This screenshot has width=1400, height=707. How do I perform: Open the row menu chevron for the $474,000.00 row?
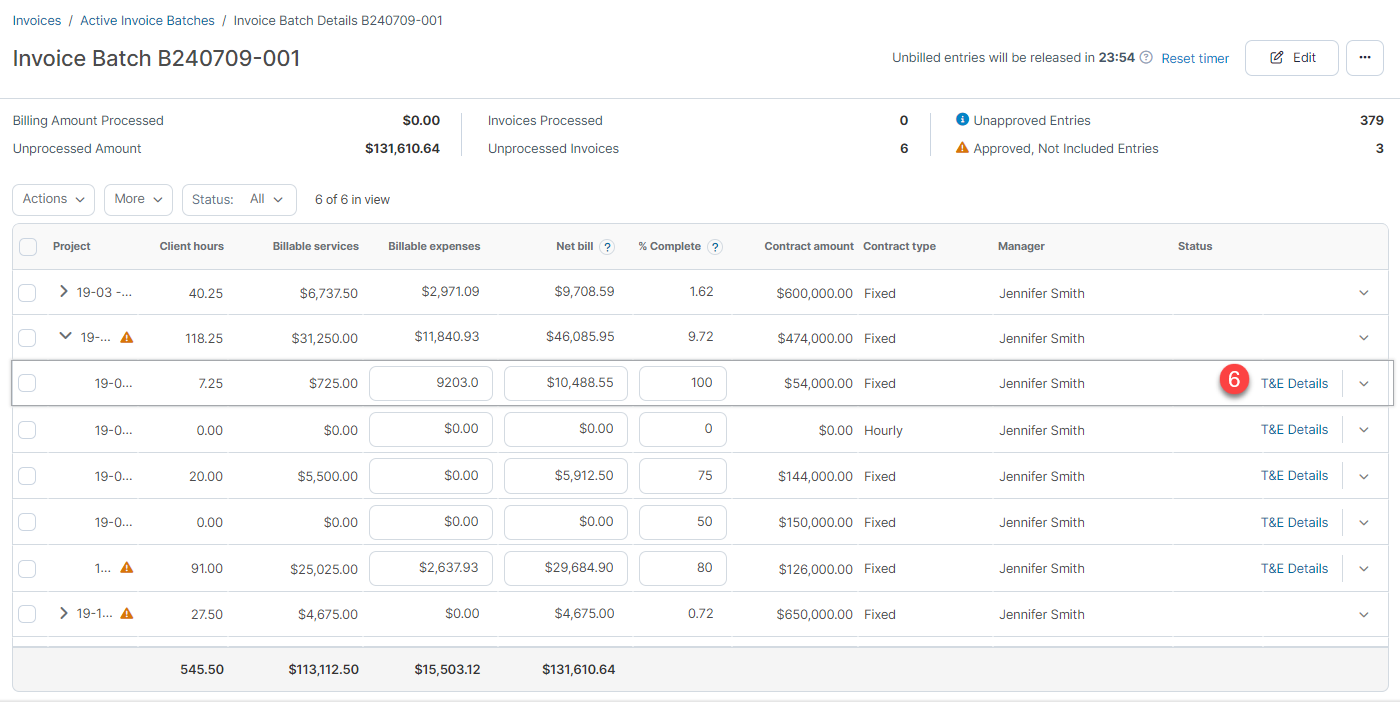pos(1364,338)
